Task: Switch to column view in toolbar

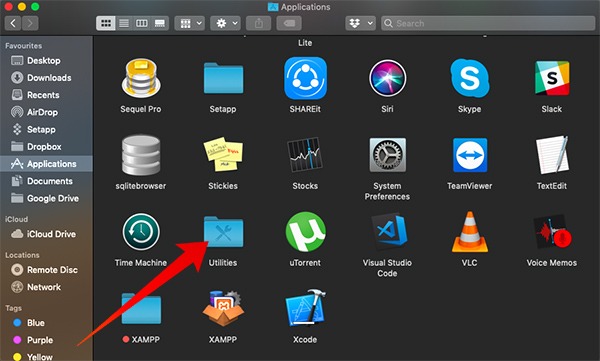Action: pyautogui.click(x=142, y=23)
